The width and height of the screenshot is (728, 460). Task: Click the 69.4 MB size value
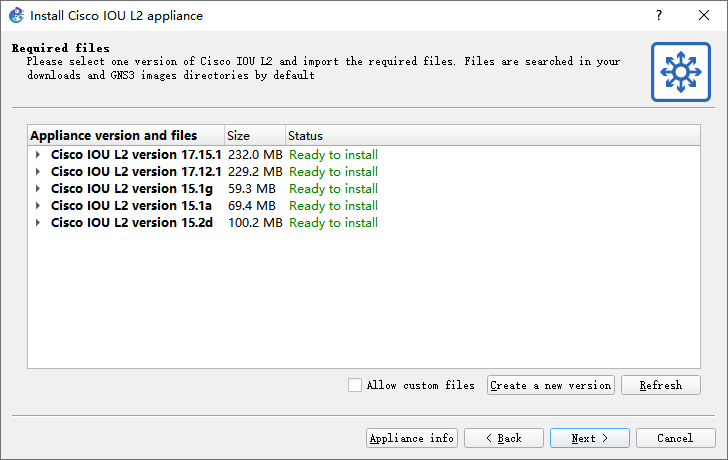[x=252, y=206]
